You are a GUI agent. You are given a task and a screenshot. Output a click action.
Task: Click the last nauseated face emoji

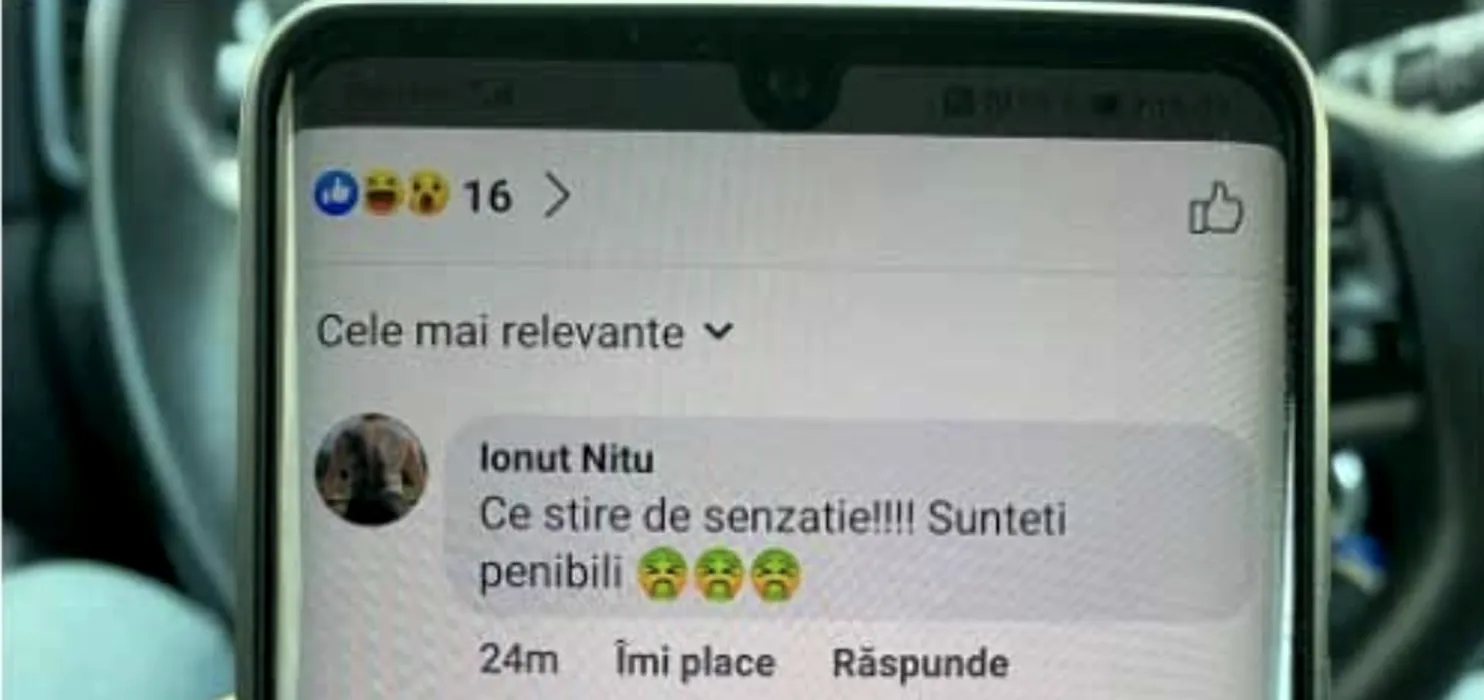click(x=776, y=575)
